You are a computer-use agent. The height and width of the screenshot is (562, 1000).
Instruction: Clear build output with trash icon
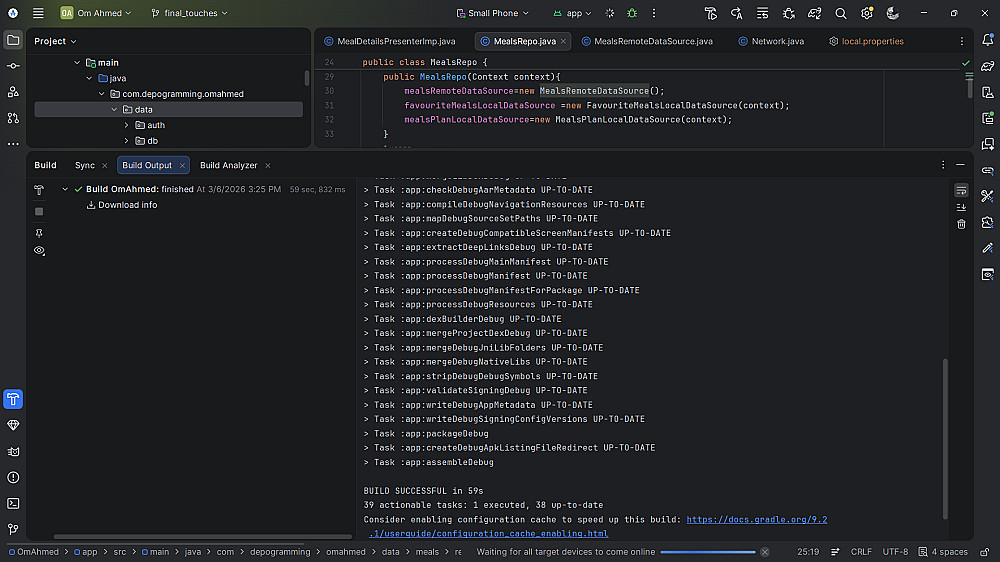(x=961, y=224)
